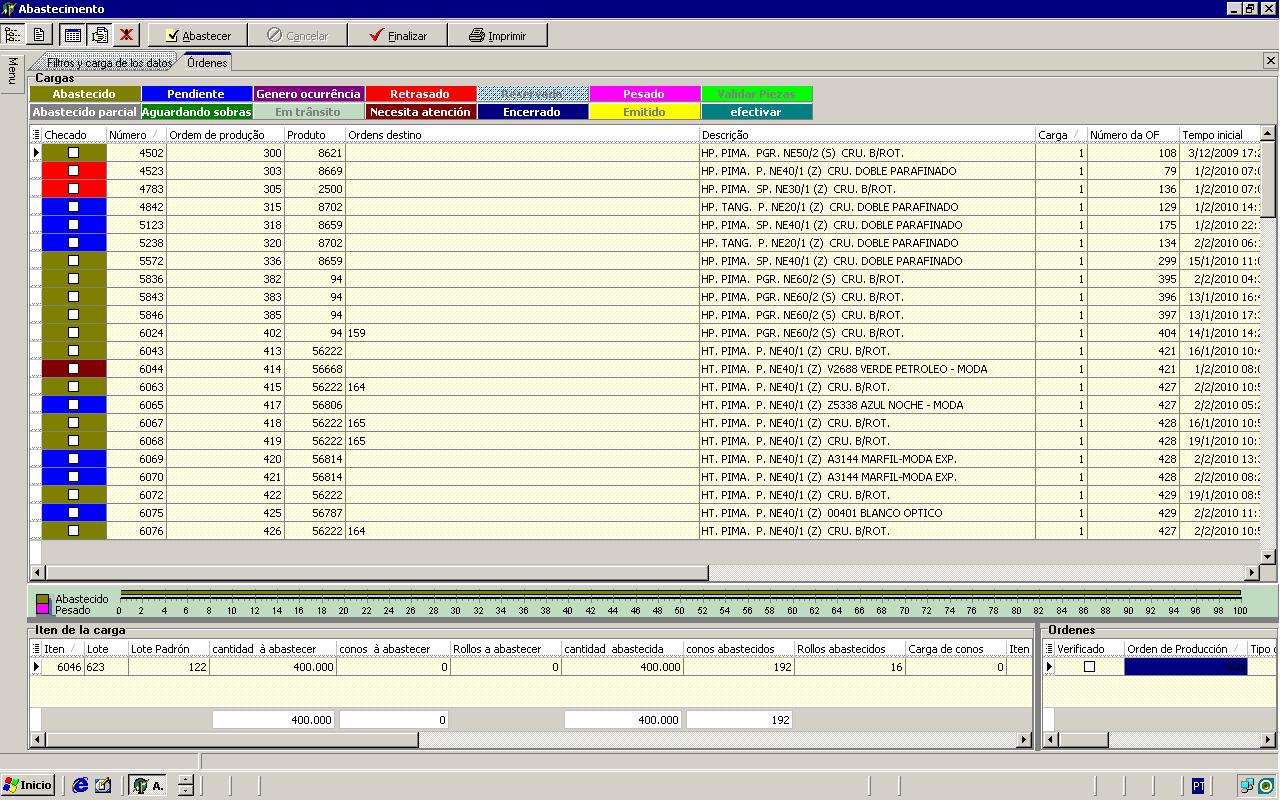The image size is (1280, 800).
Task: Click the red X delete toolbar icon
Action: pyautogui.click(x=126, y=35)
